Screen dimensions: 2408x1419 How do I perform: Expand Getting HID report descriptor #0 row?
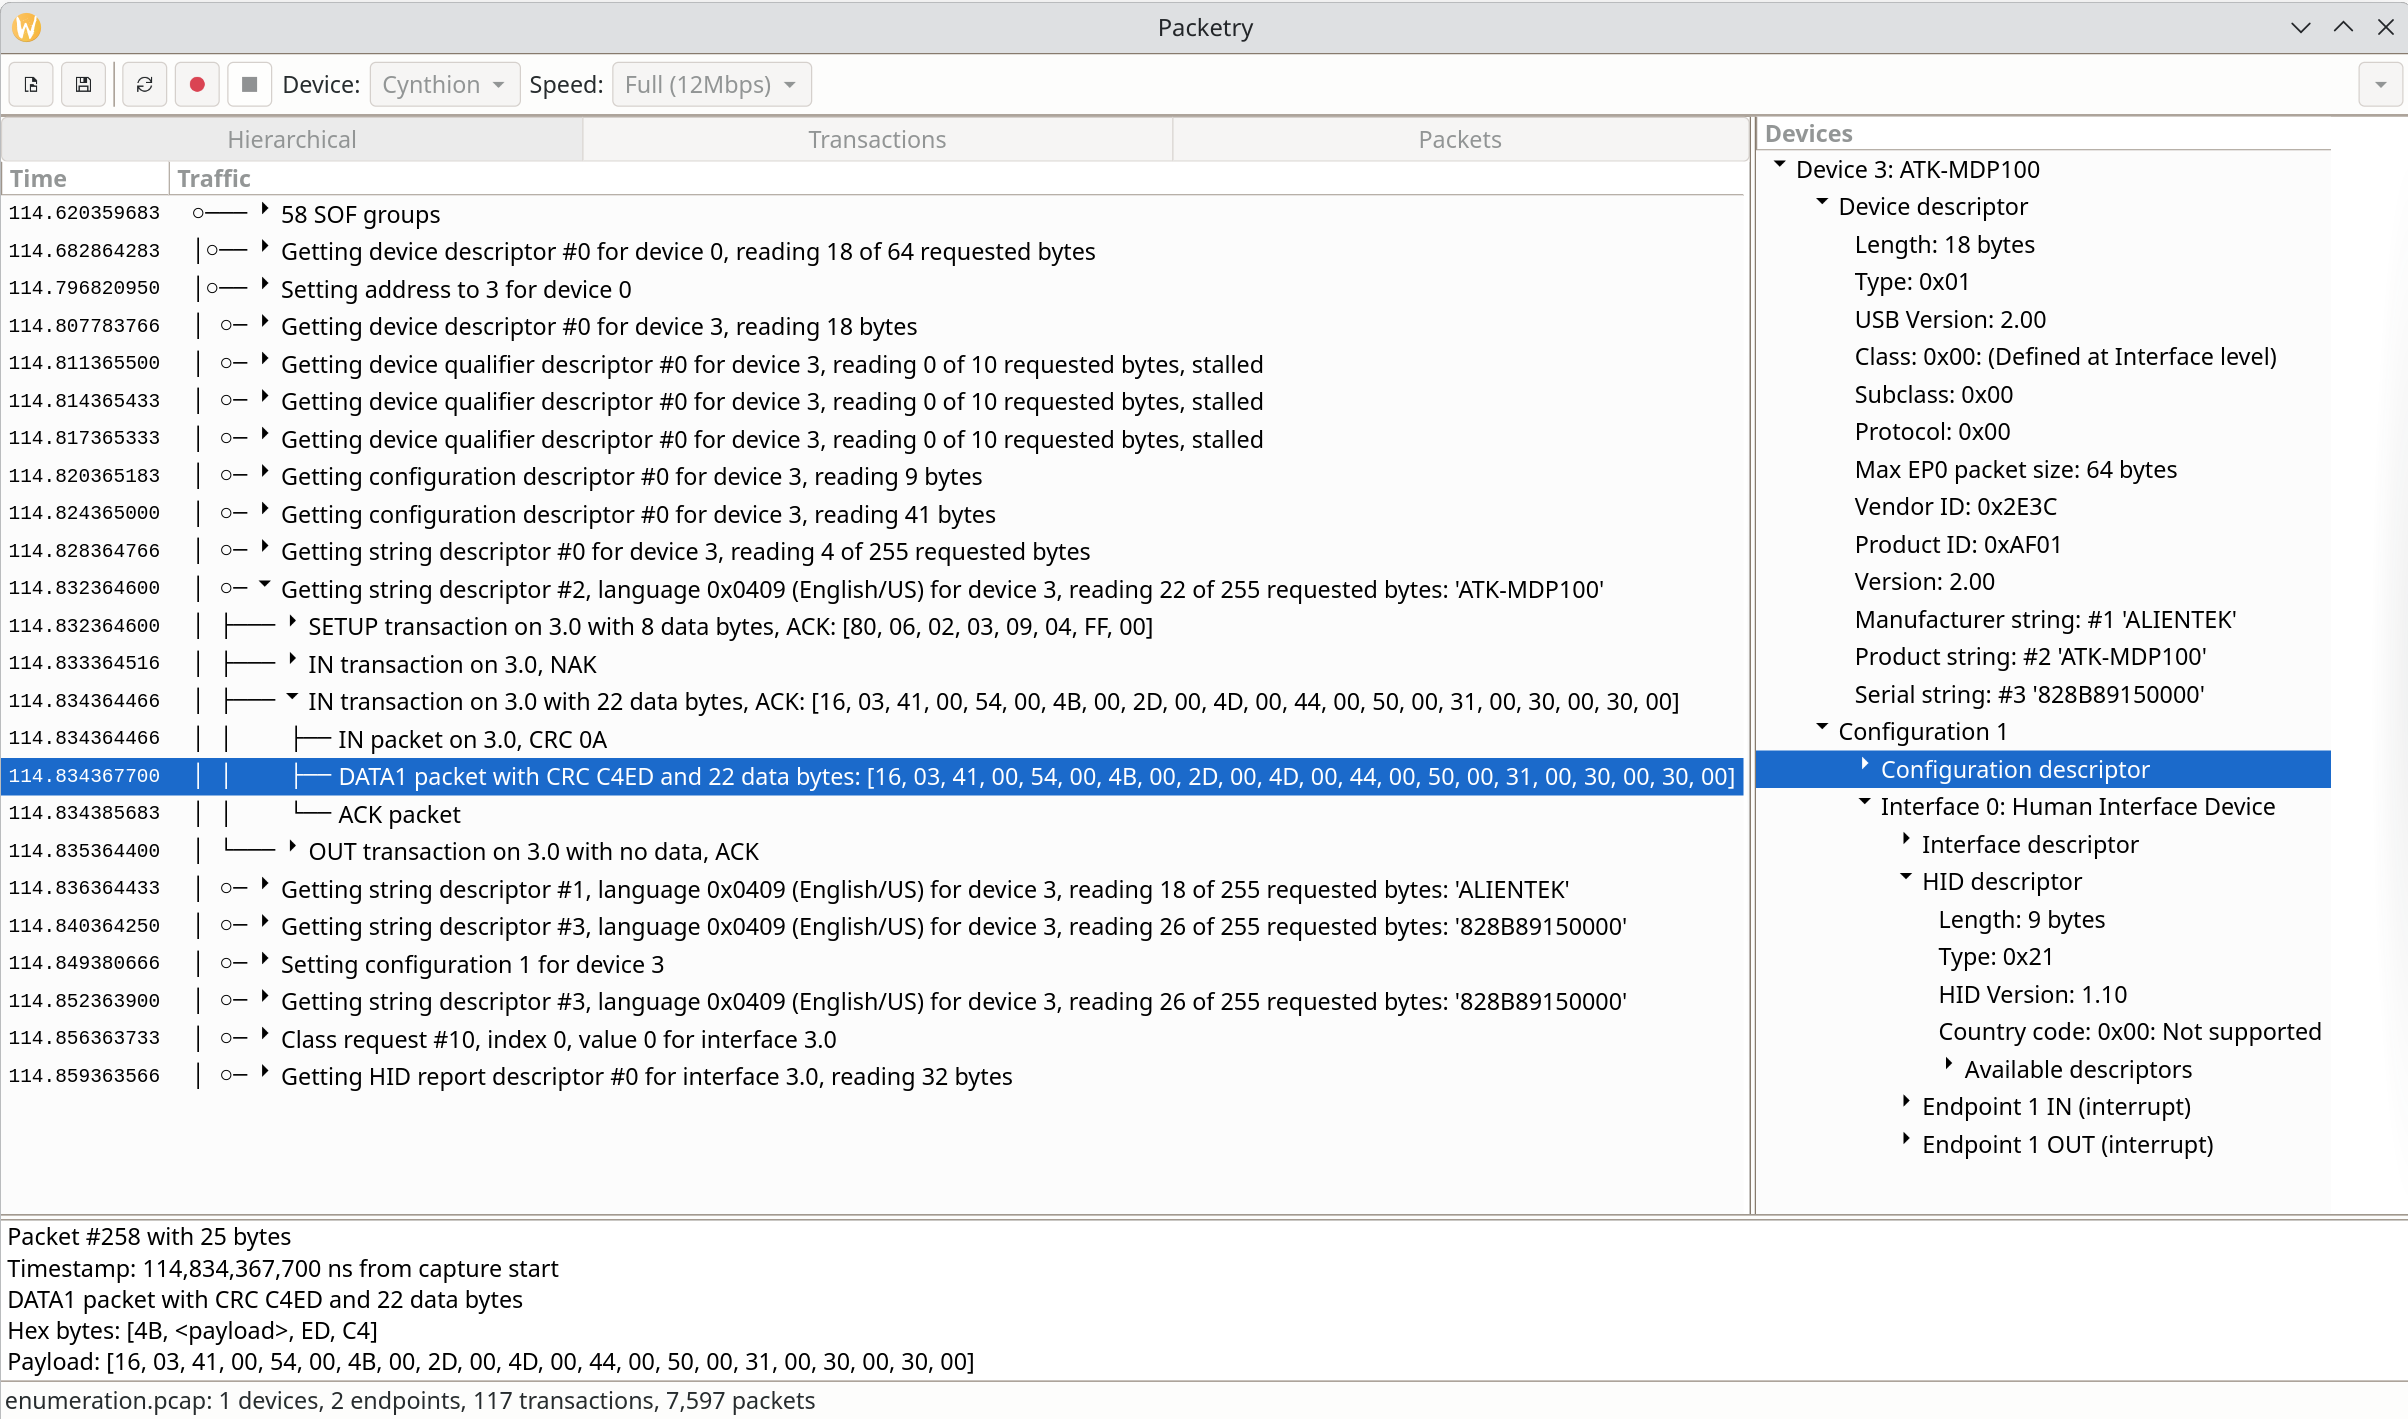(265, 1072)
